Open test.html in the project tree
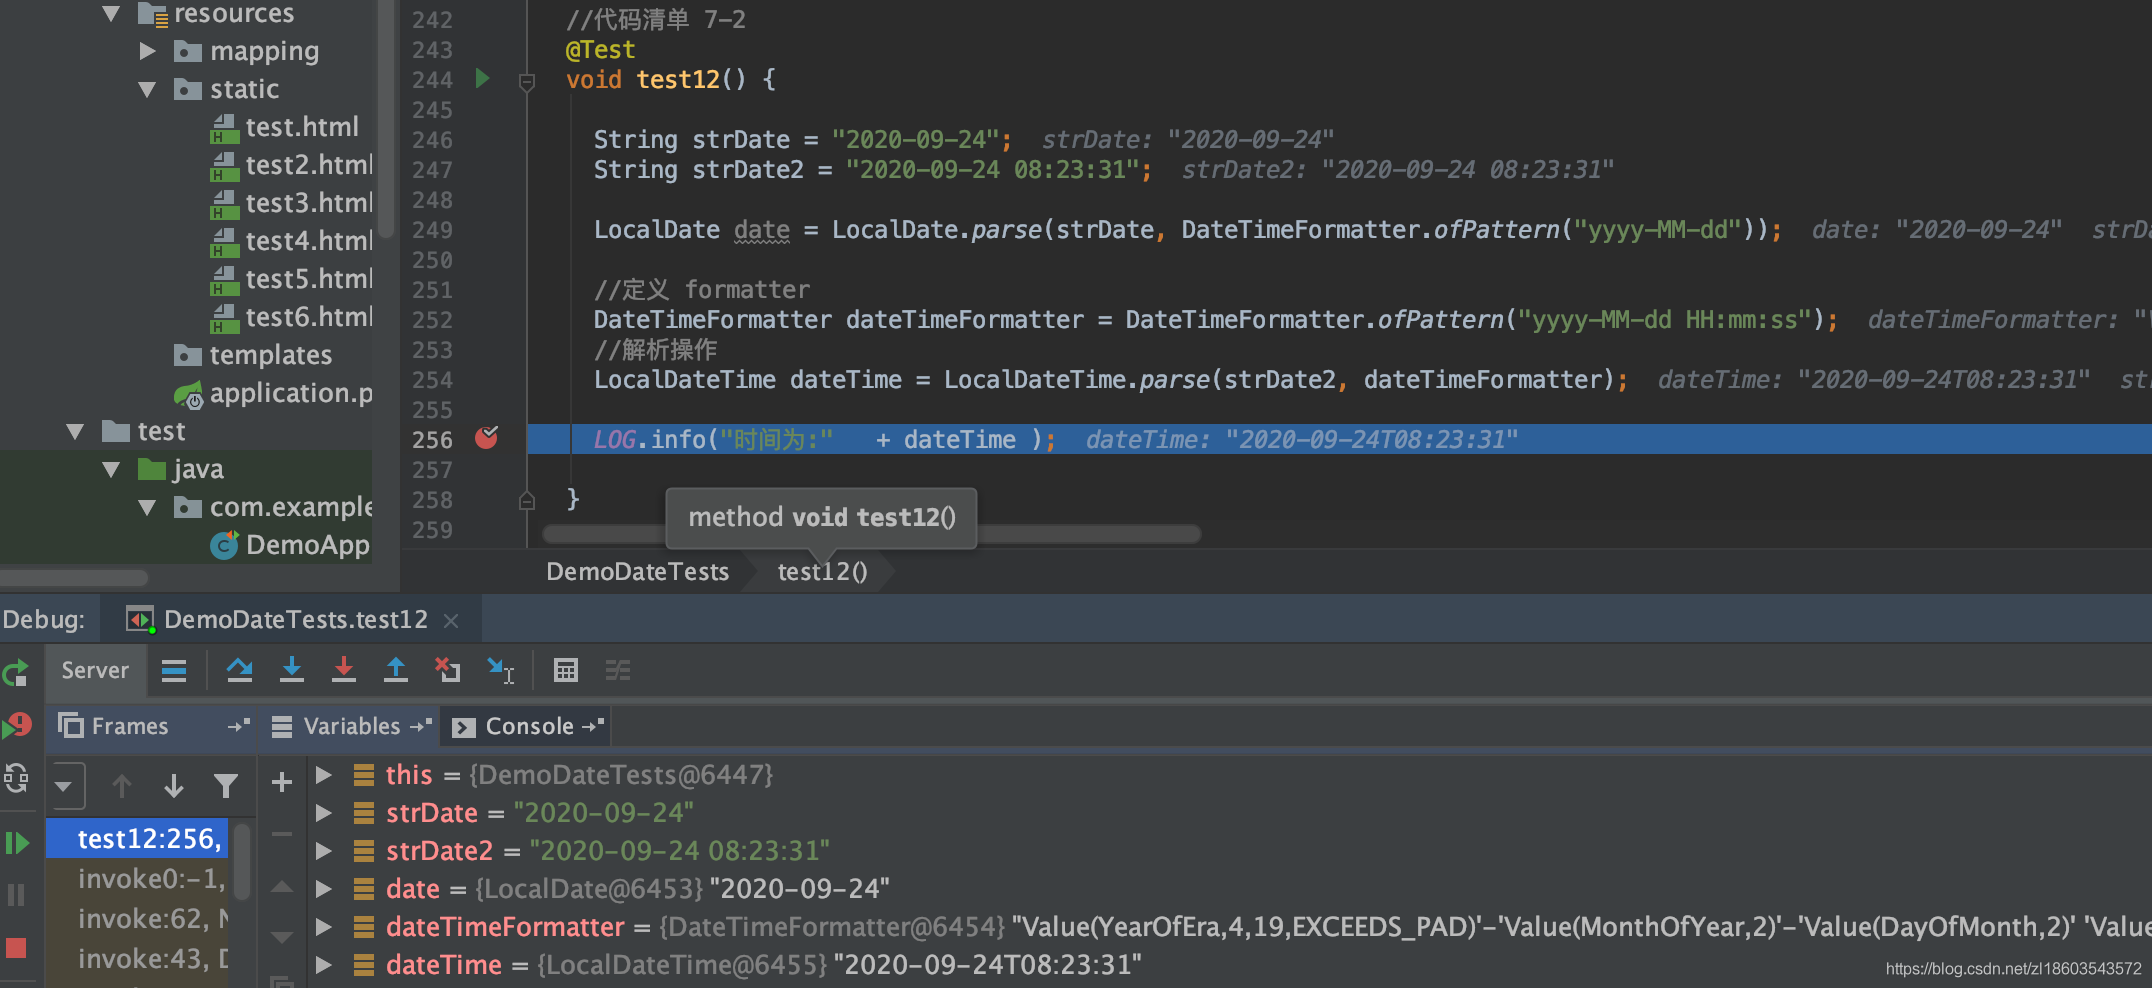Viewport: 2152px width, 988px height. (301, 127)
